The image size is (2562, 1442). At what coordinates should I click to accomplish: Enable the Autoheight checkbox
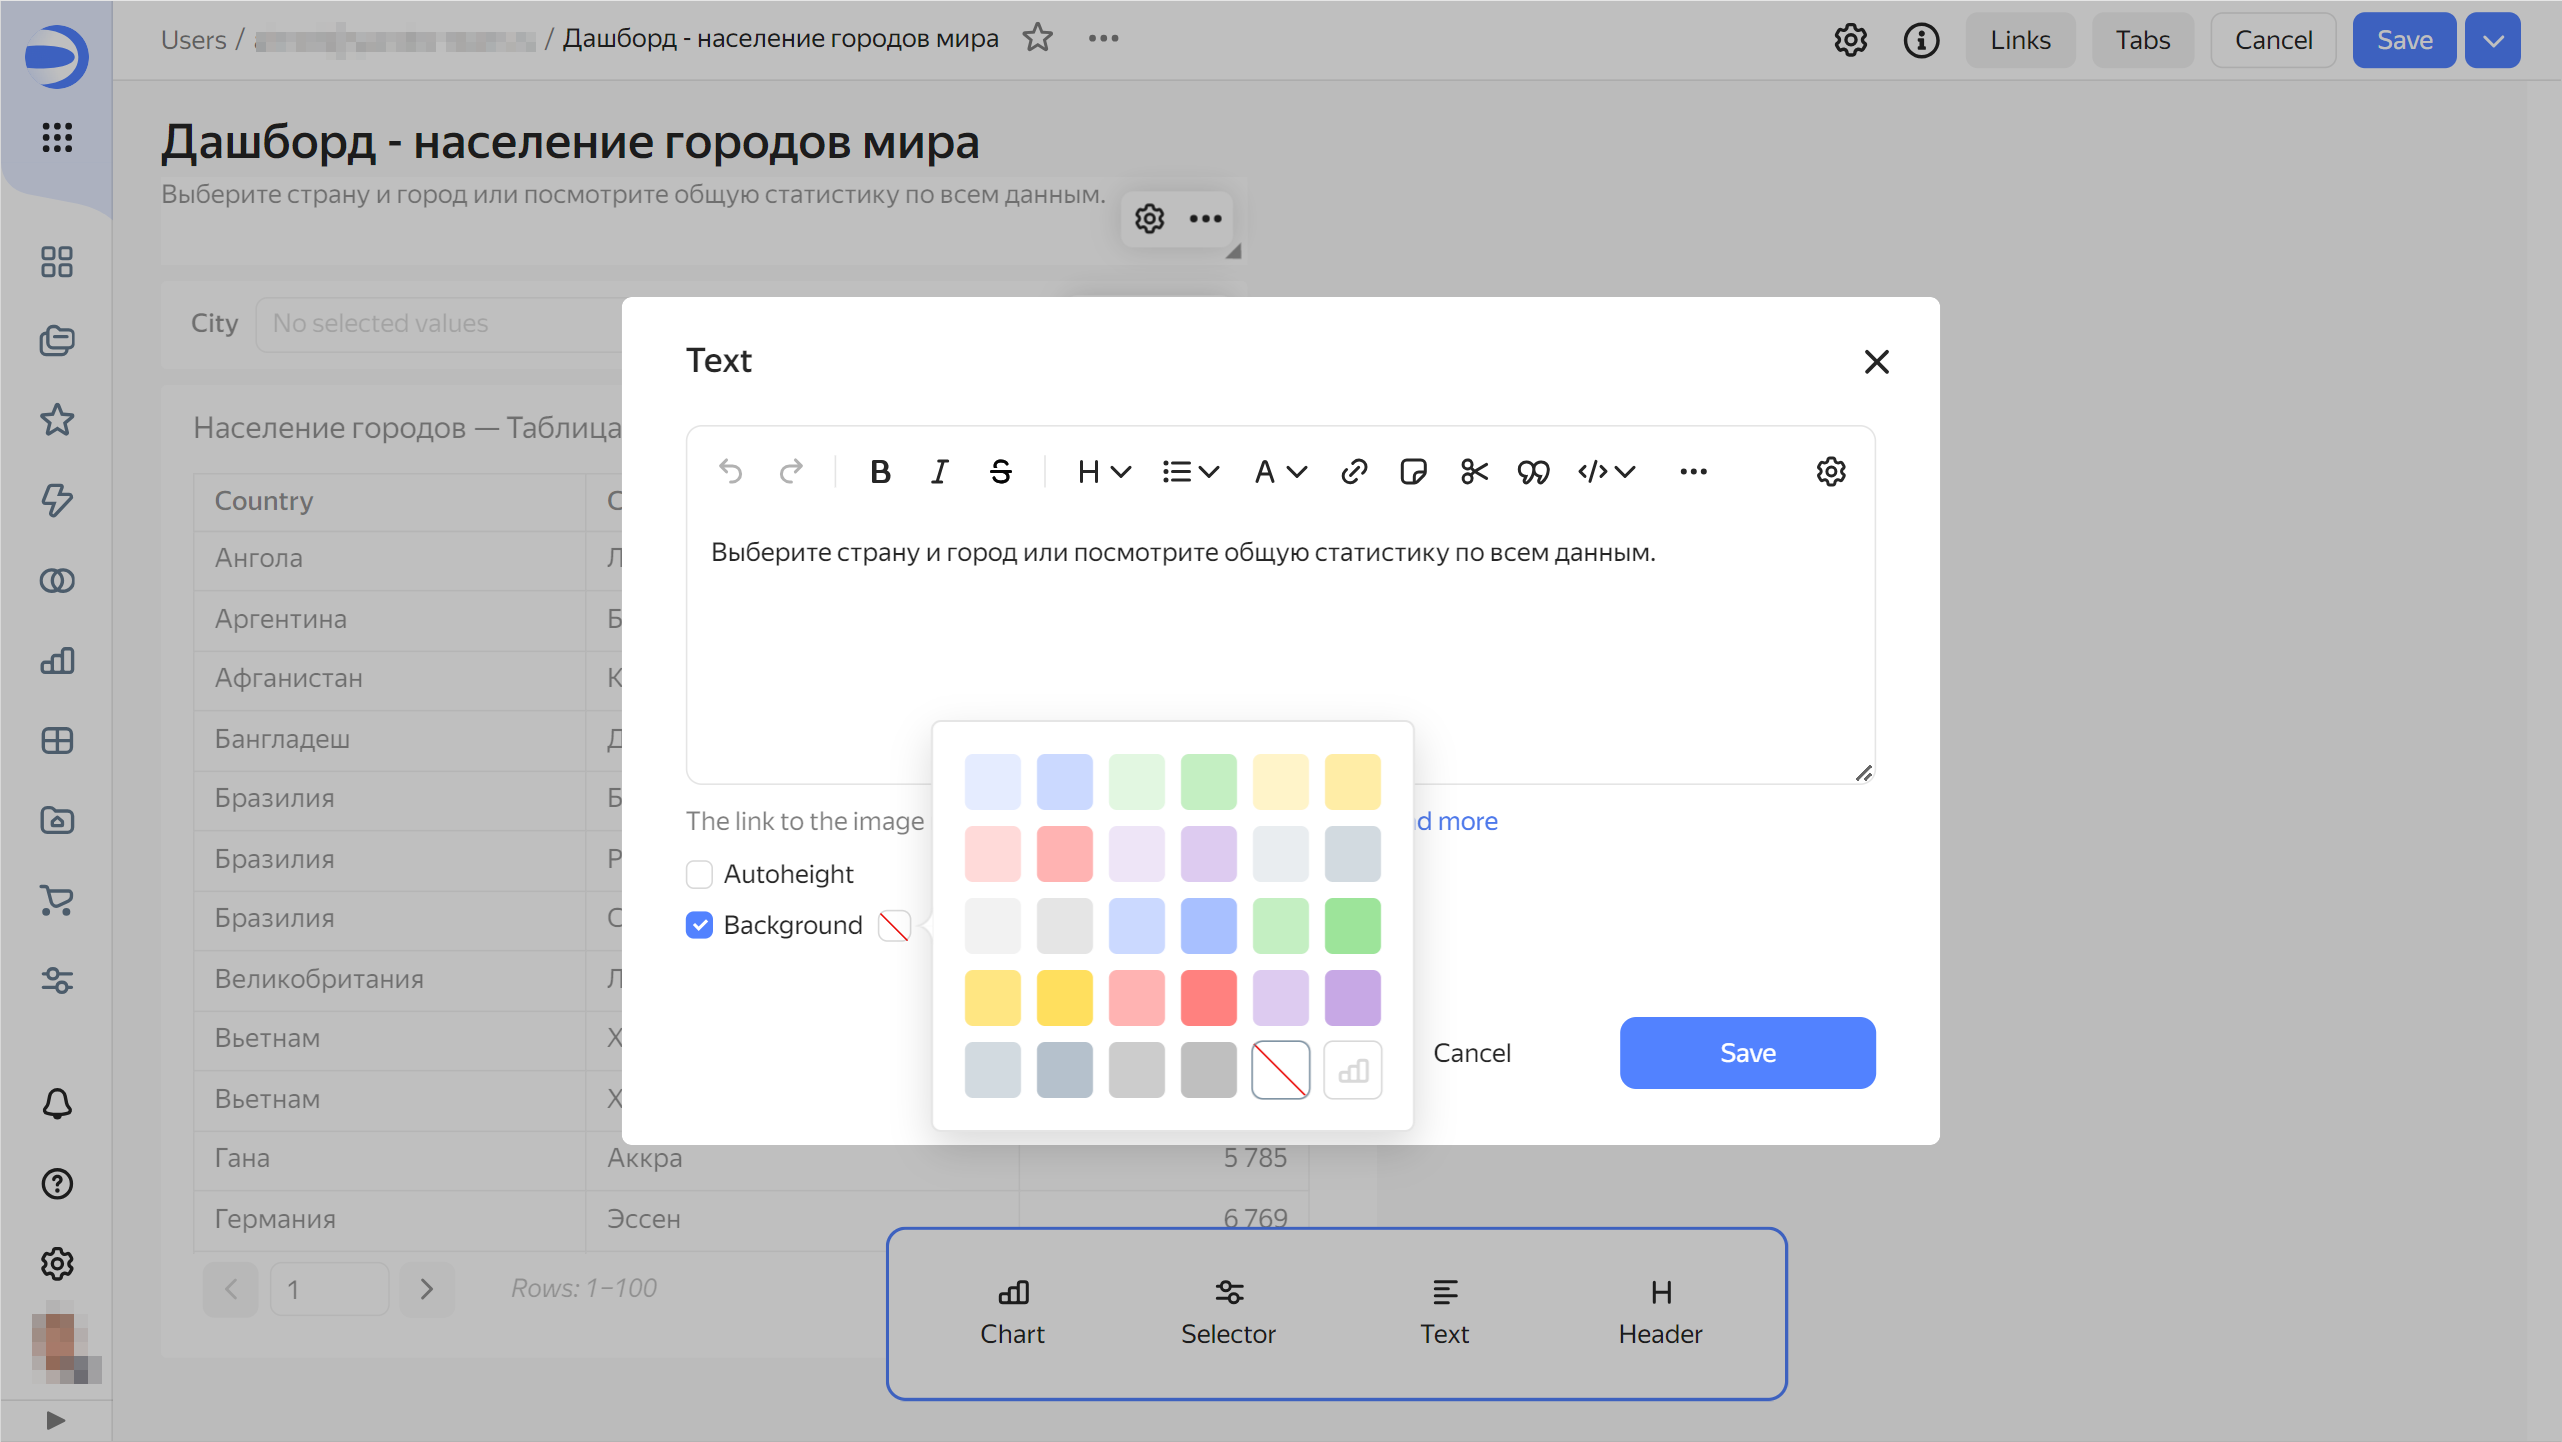699,874
